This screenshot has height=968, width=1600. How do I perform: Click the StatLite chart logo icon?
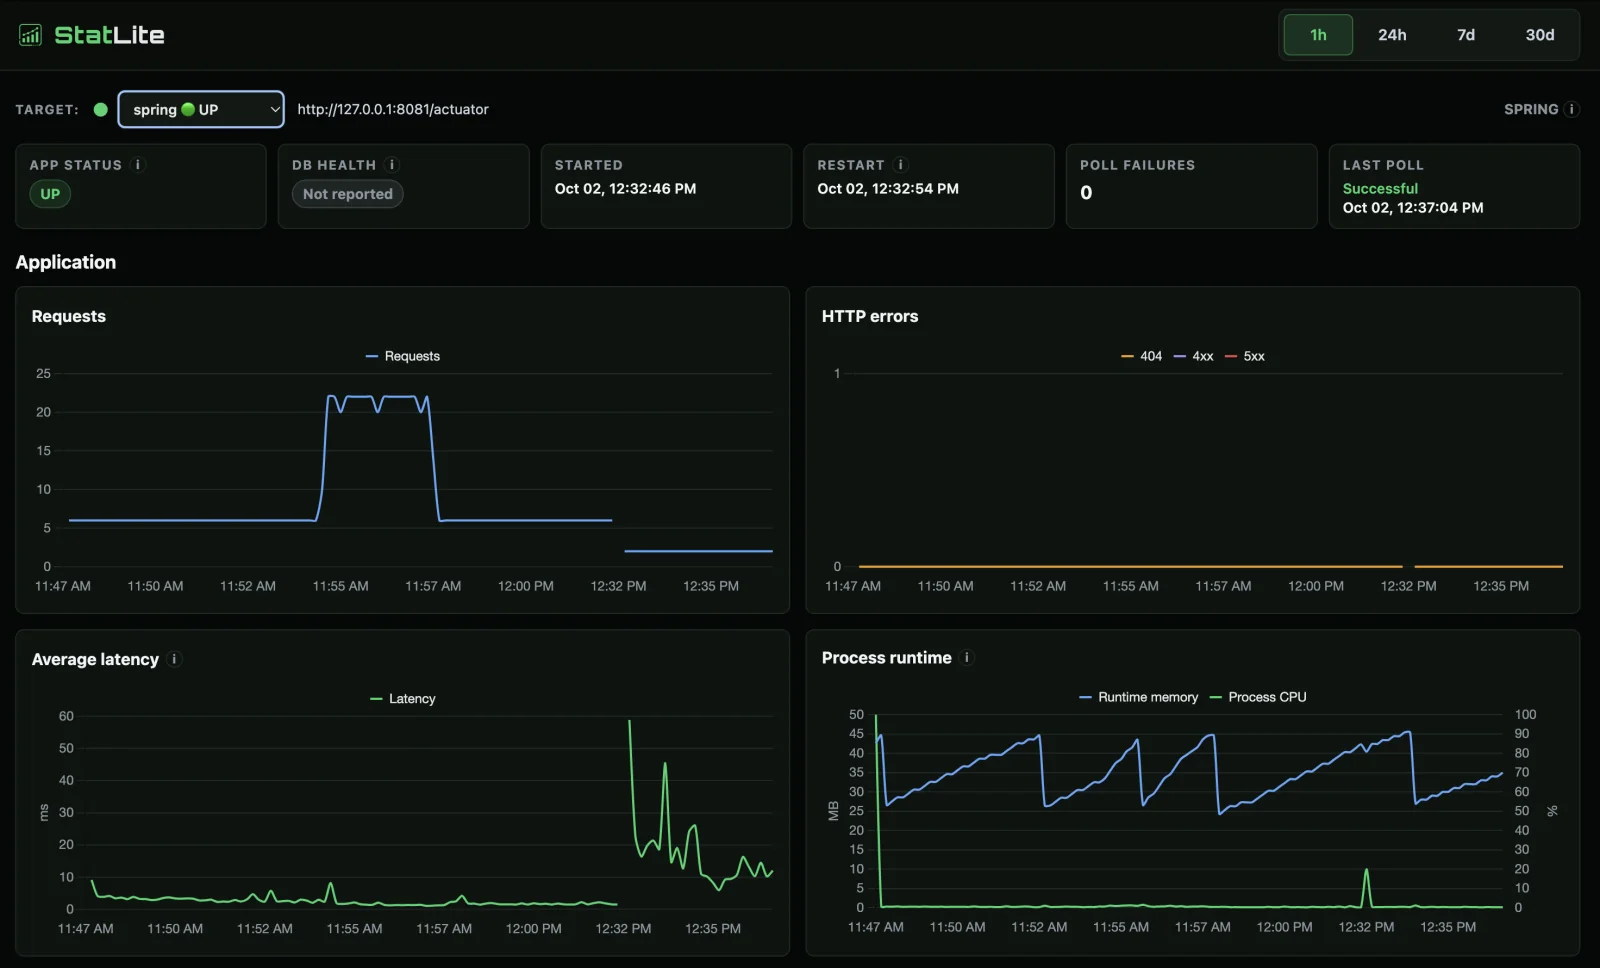click(x=30, y=35)
